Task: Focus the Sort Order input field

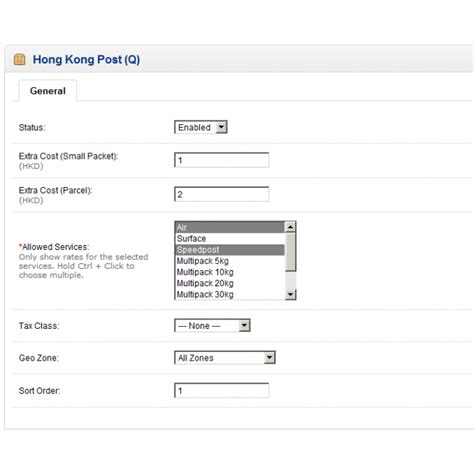Action: tap(222, 390)
